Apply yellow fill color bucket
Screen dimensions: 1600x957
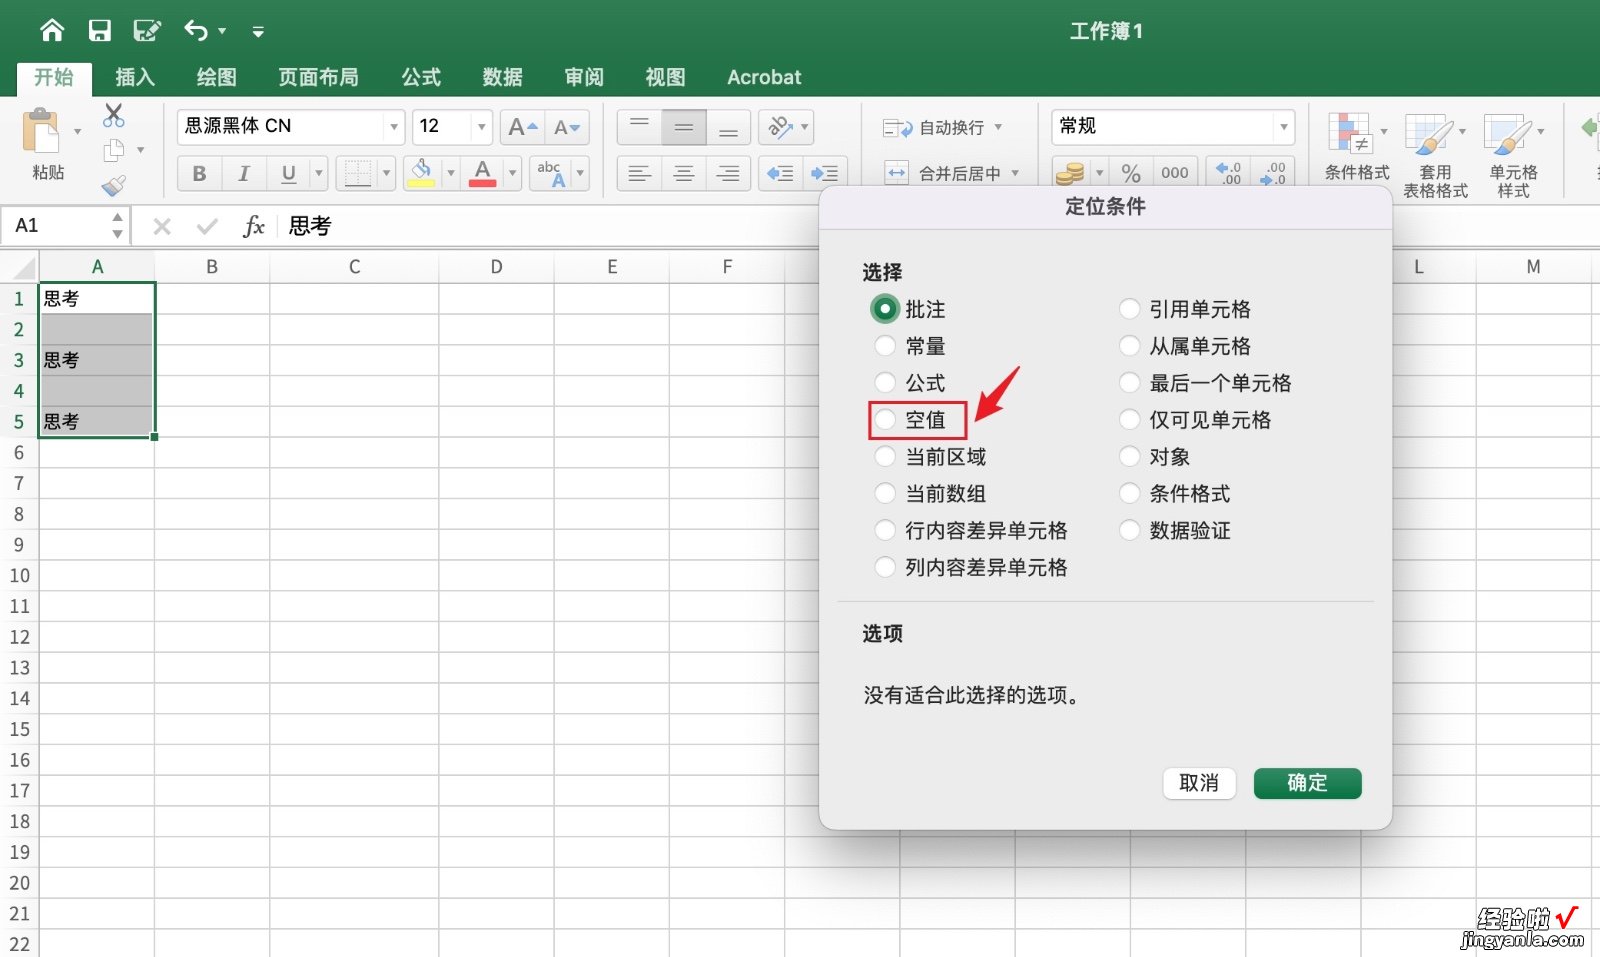(422, 174)
